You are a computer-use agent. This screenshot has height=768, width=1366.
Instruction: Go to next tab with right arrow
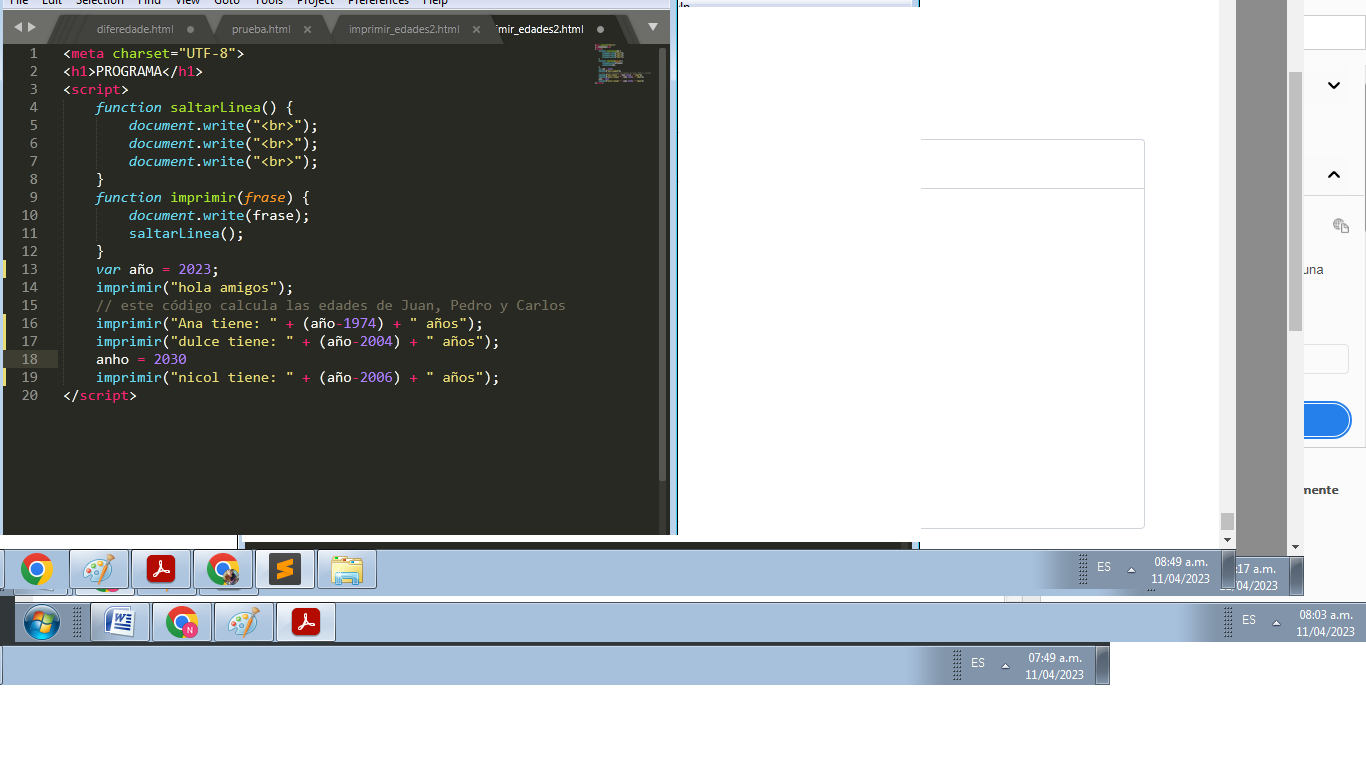pyautogui.click(x=31, y=27)
